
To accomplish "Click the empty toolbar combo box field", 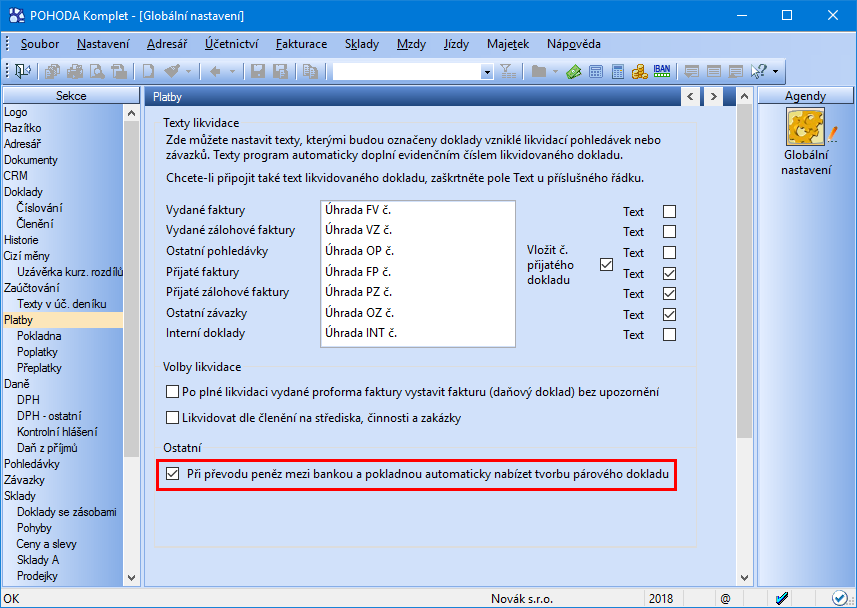I will coord(407,72).
